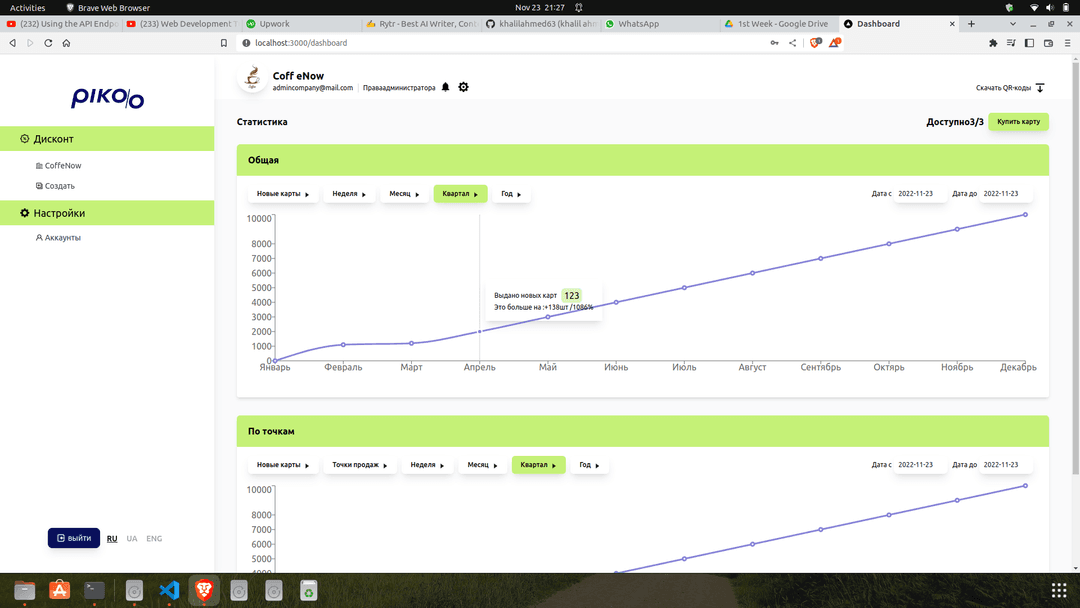Select CoffeNow in the sidebar

coord(59,165)
